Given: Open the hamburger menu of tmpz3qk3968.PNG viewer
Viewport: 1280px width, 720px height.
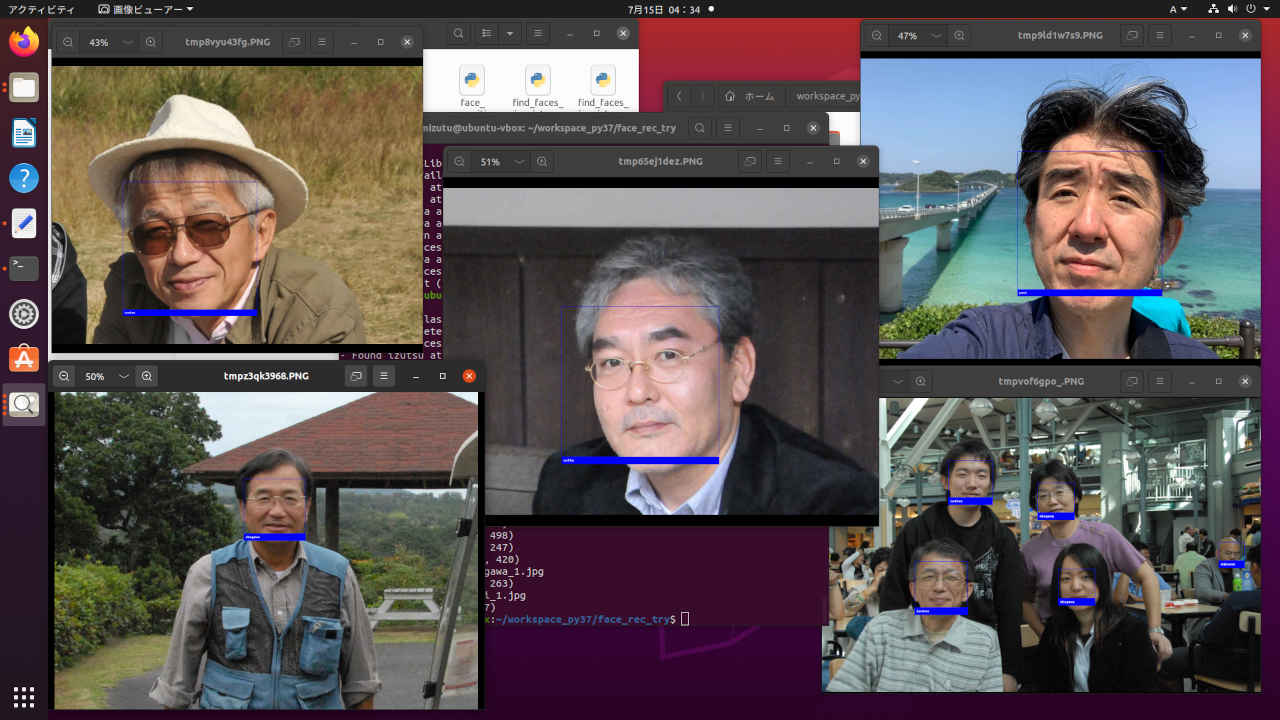Looking at the screenshot, I should pos(383,377).
